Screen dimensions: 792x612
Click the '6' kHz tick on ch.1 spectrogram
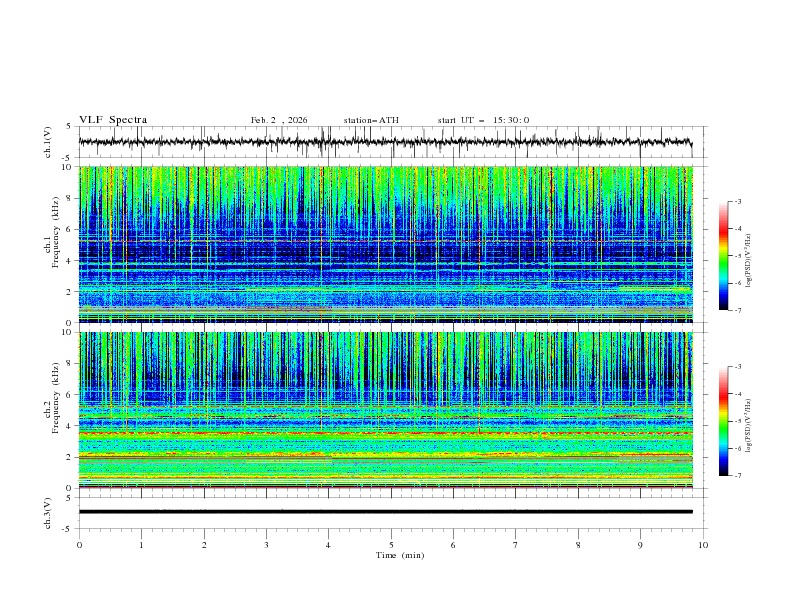point(71,229)
